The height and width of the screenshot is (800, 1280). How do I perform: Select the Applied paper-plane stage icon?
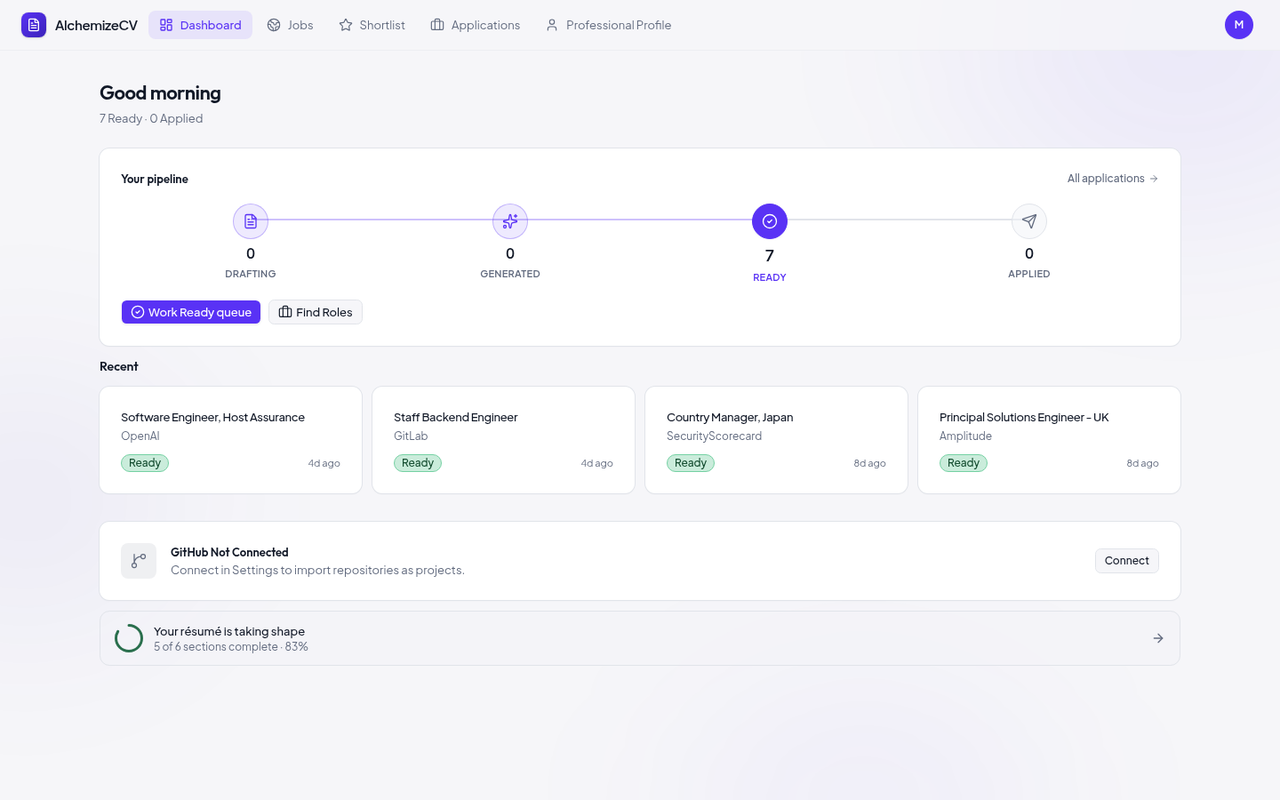pyautogui.click(x=1029, y=221)
